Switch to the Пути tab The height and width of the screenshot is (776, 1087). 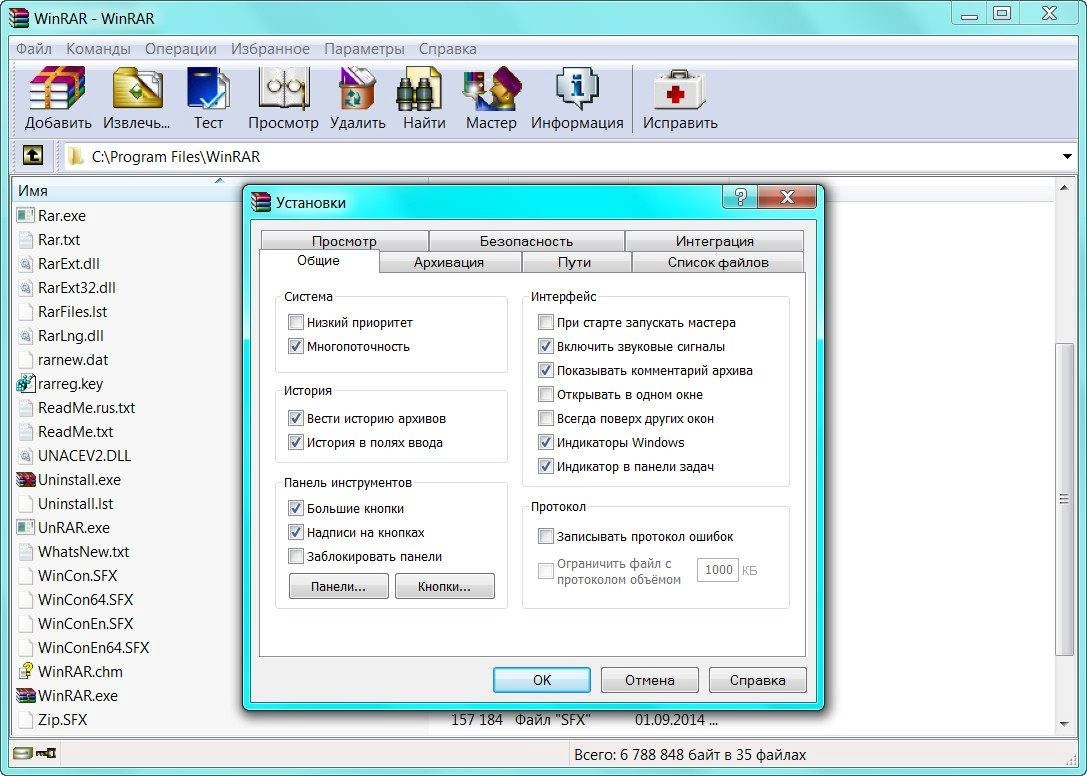pos(575,262)
